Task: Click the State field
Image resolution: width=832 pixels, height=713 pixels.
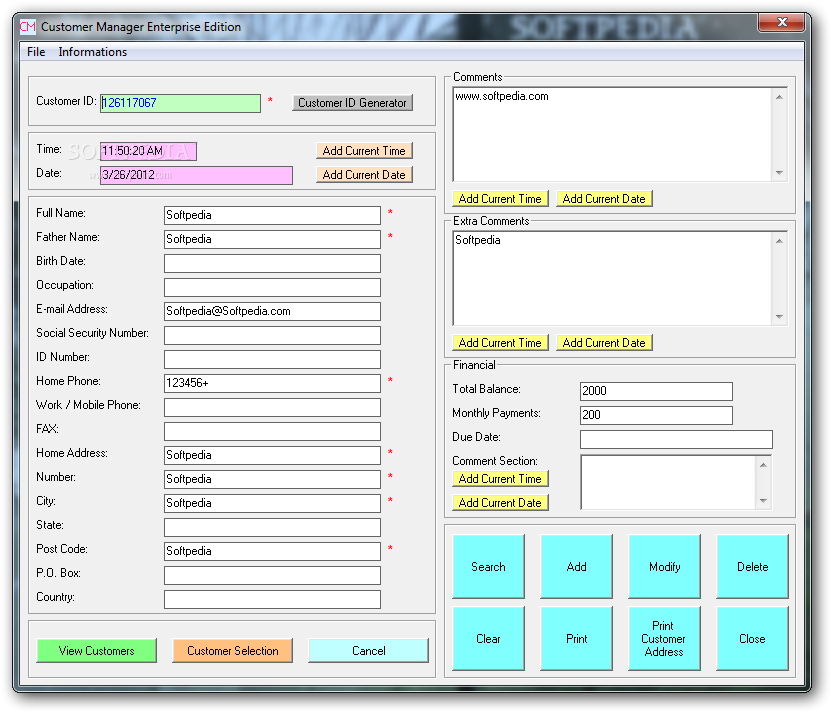Action: coord(272,527)
